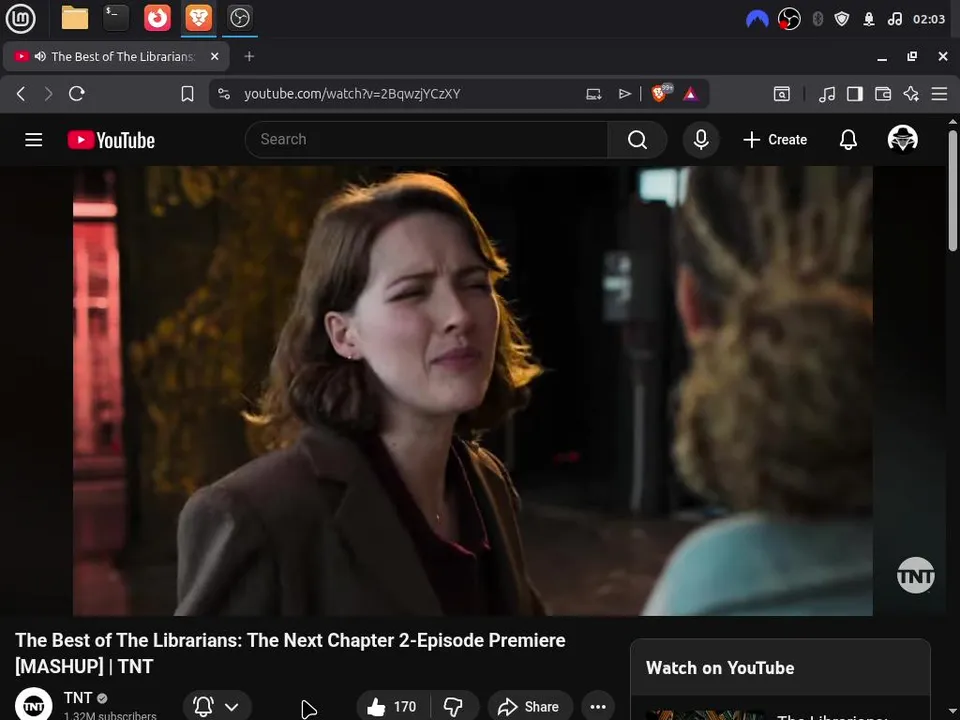Viewport: 960px width, 720px height.
Task: Search with your voice microphone button
Action: click(701, 140)
